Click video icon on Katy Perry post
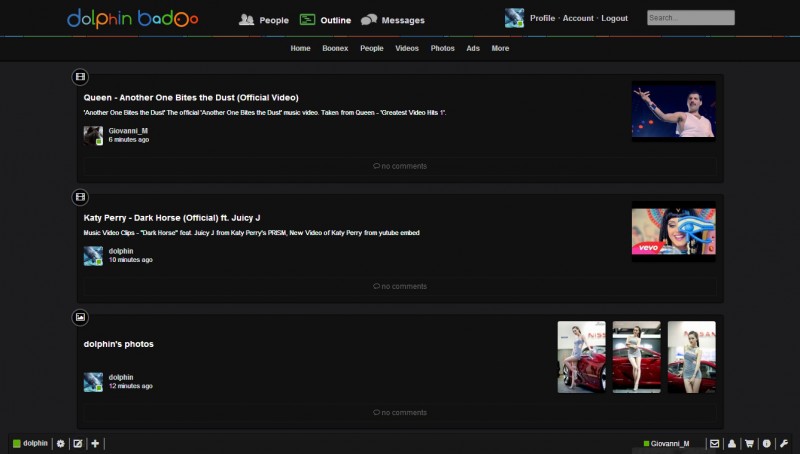Viewport: 800px width, 454px height. (x=80, y=196)
